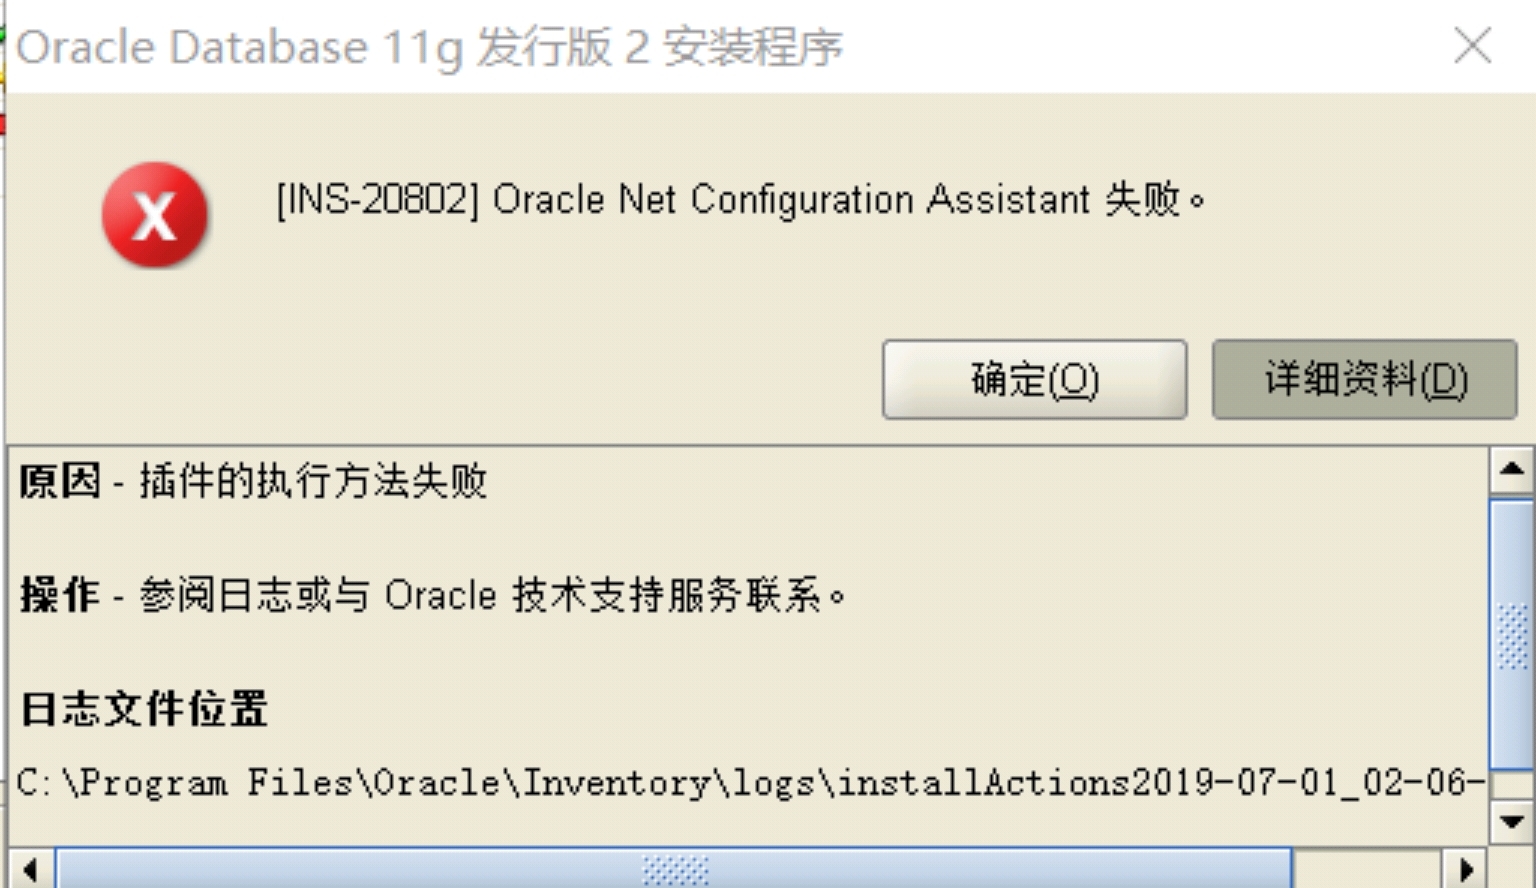Click the Oracle Net Configuration Assistant text

click(x=791, y=199)
